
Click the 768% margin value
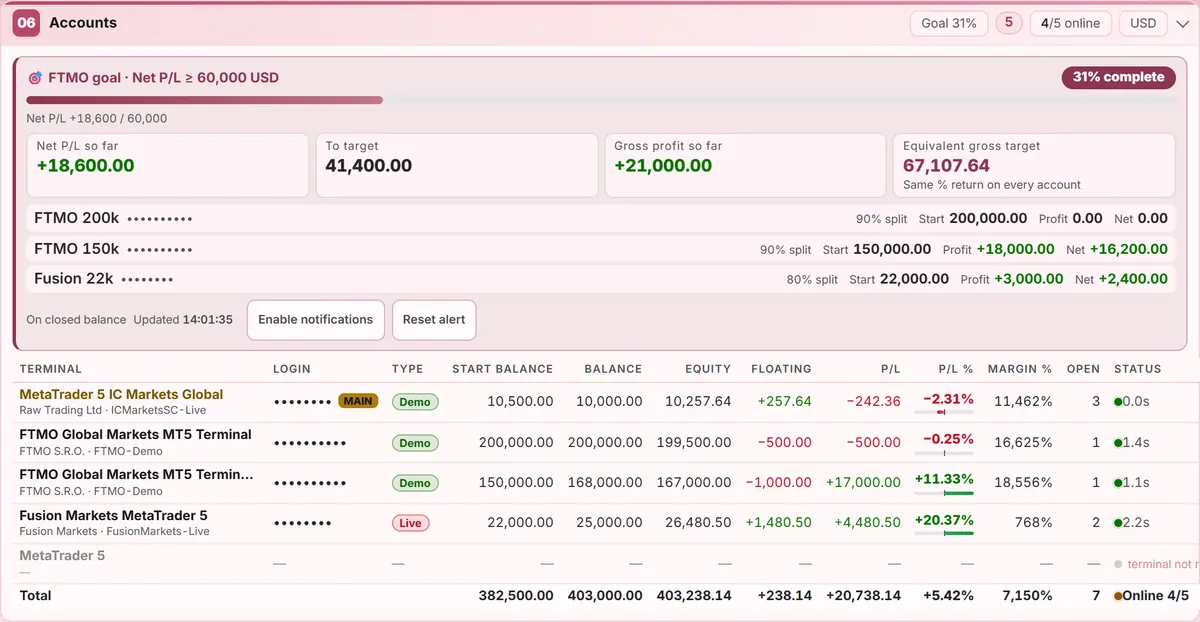[1032, 523]
